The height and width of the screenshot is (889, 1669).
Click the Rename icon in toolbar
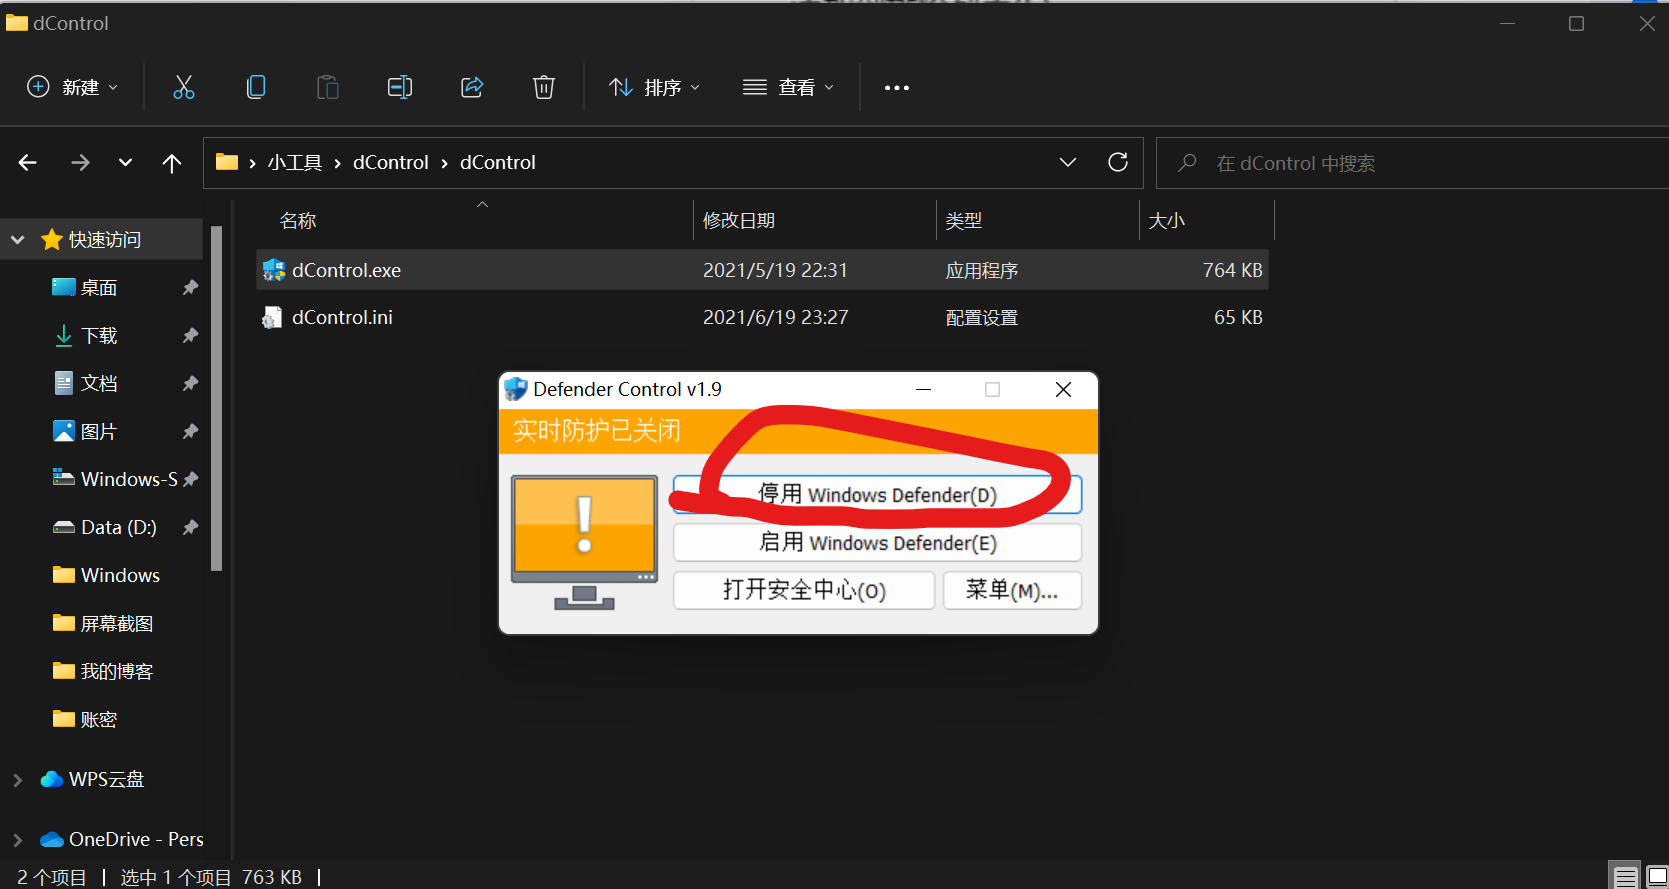(x=400, y=87)
